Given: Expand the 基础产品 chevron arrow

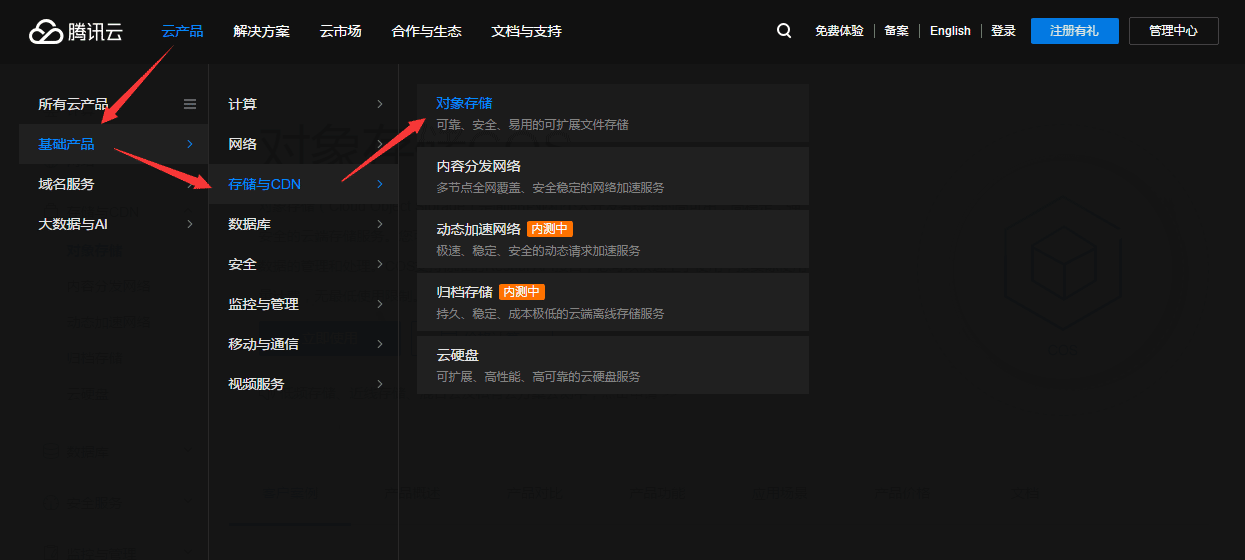Looking at the screenshot, I should [x=190, y=144].
